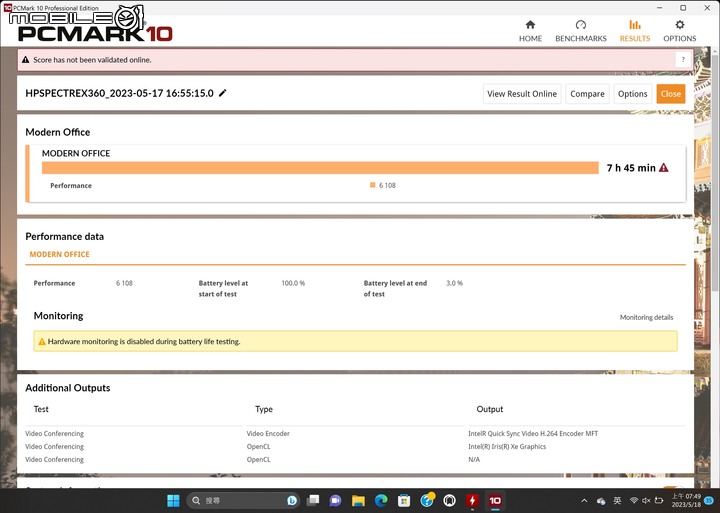The height and width of the screenshot is (513, 720).
Task: Click the 7 h 45 min result text
Action: 631,168
